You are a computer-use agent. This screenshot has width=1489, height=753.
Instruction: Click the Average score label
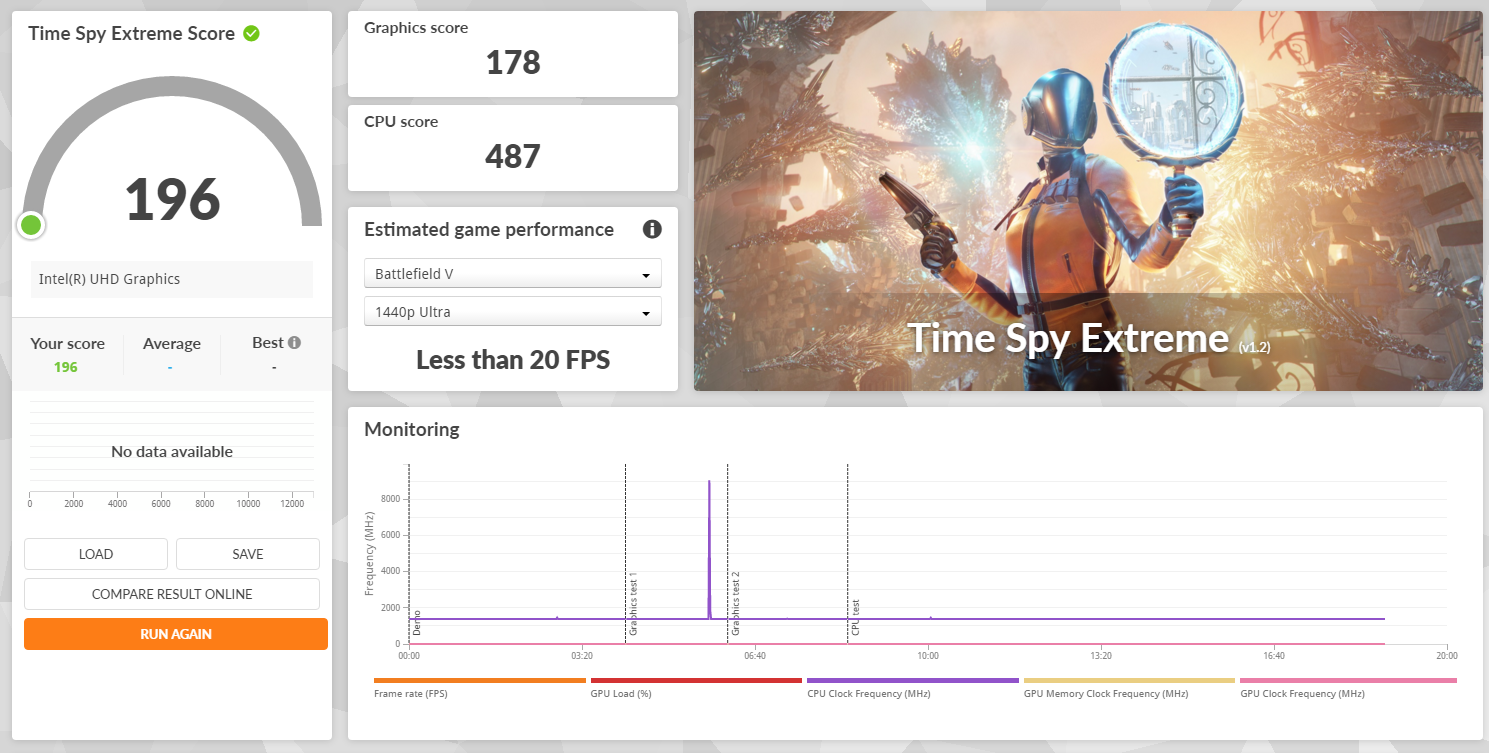pos(172,343)
